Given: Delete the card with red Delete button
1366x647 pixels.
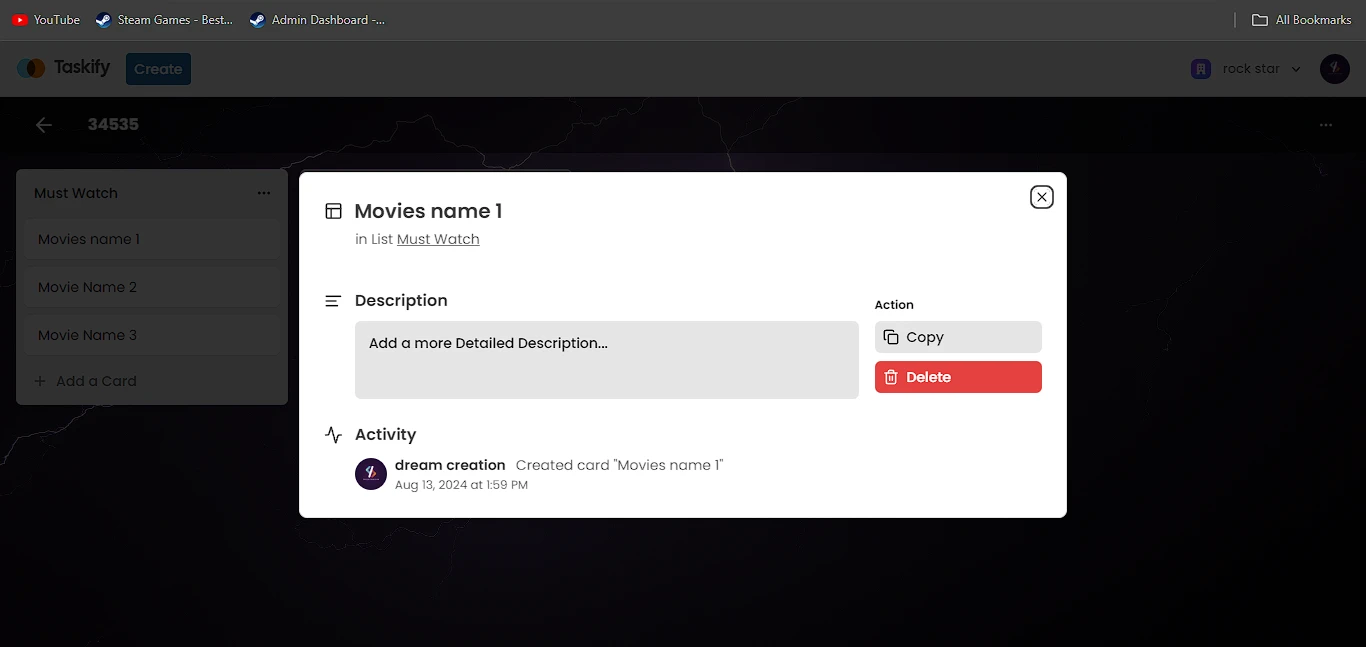Looking at the screenshot, I should 958,377.
